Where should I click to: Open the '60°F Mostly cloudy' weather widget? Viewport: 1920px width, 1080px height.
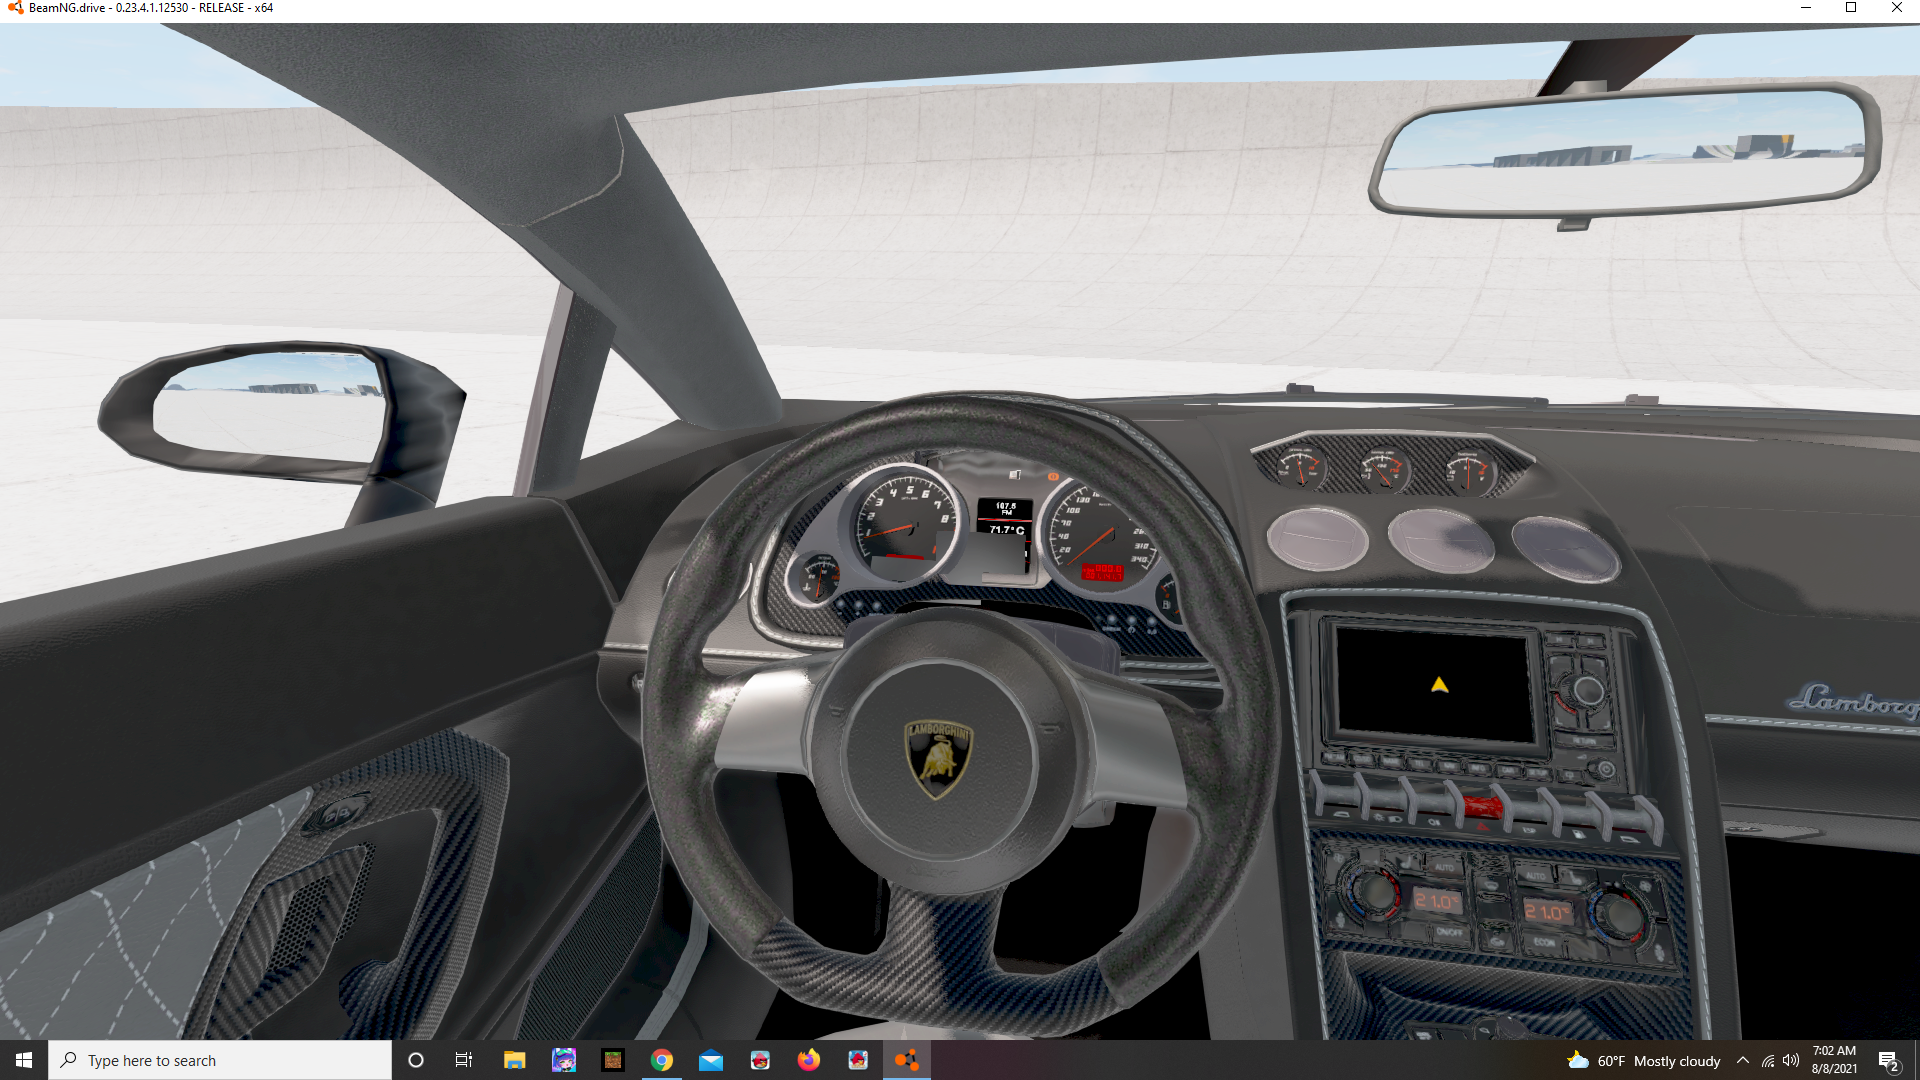tap(1644, 1061)
